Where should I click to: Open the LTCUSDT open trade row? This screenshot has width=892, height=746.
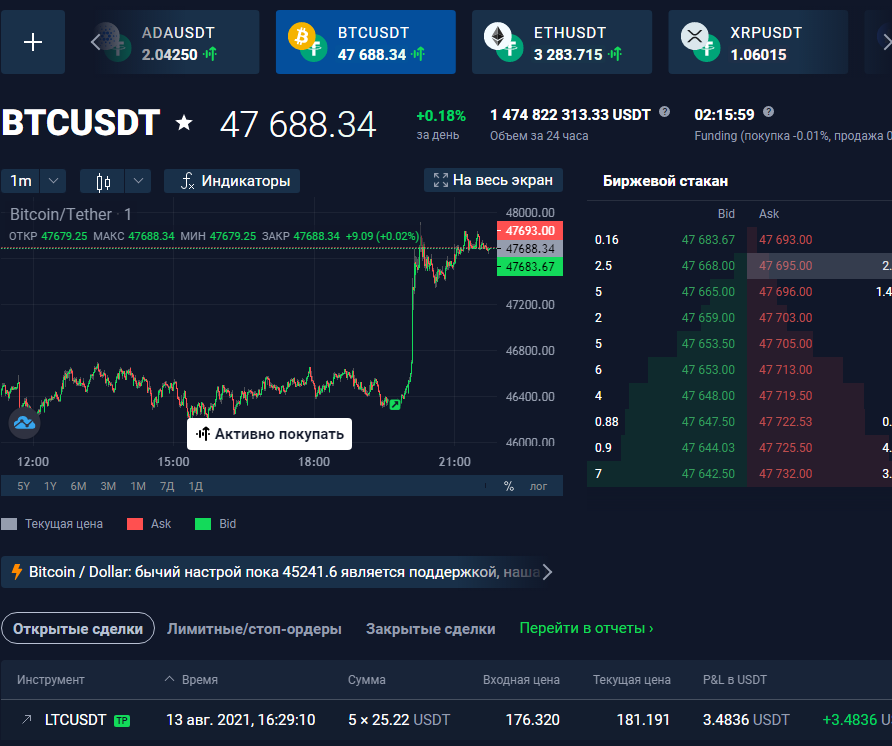tap(447, 720)
